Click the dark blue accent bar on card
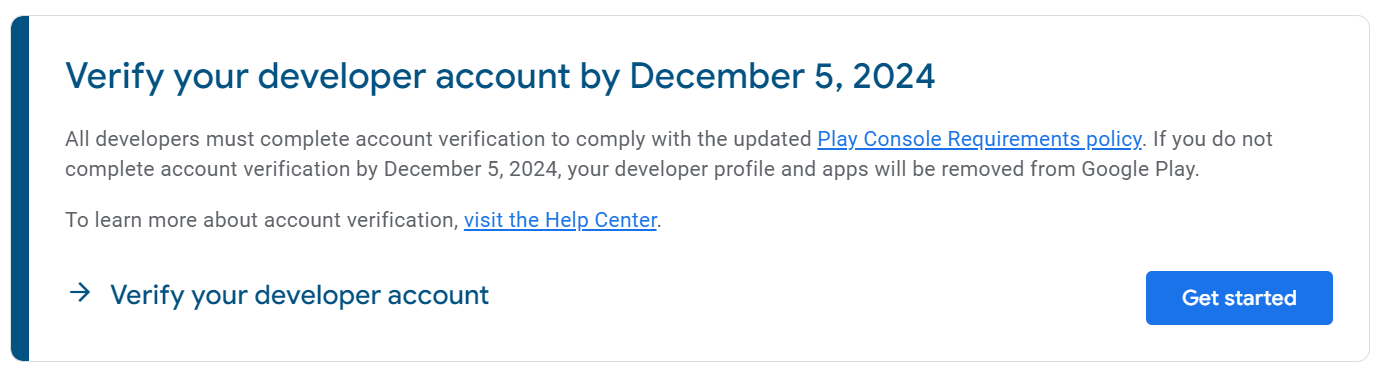The height and width of the screenshot is (374, 1384). [19, 188]
